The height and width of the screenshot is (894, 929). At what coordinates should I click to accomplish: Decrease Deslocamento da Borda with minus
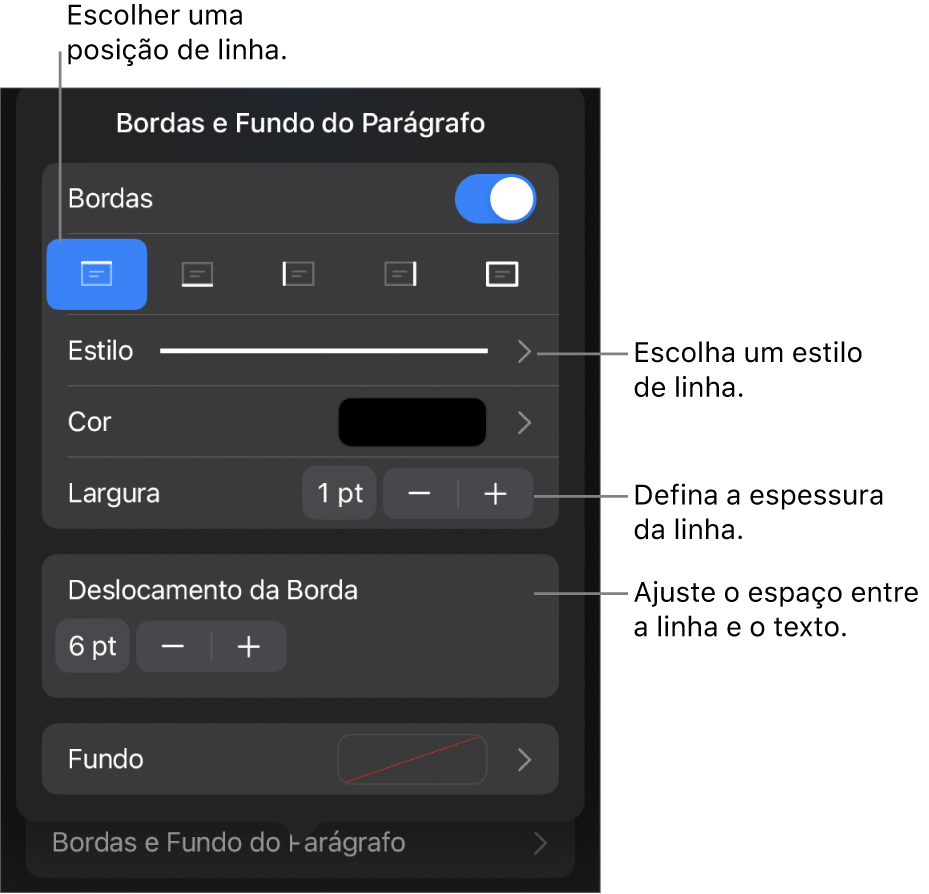[173, 646]
